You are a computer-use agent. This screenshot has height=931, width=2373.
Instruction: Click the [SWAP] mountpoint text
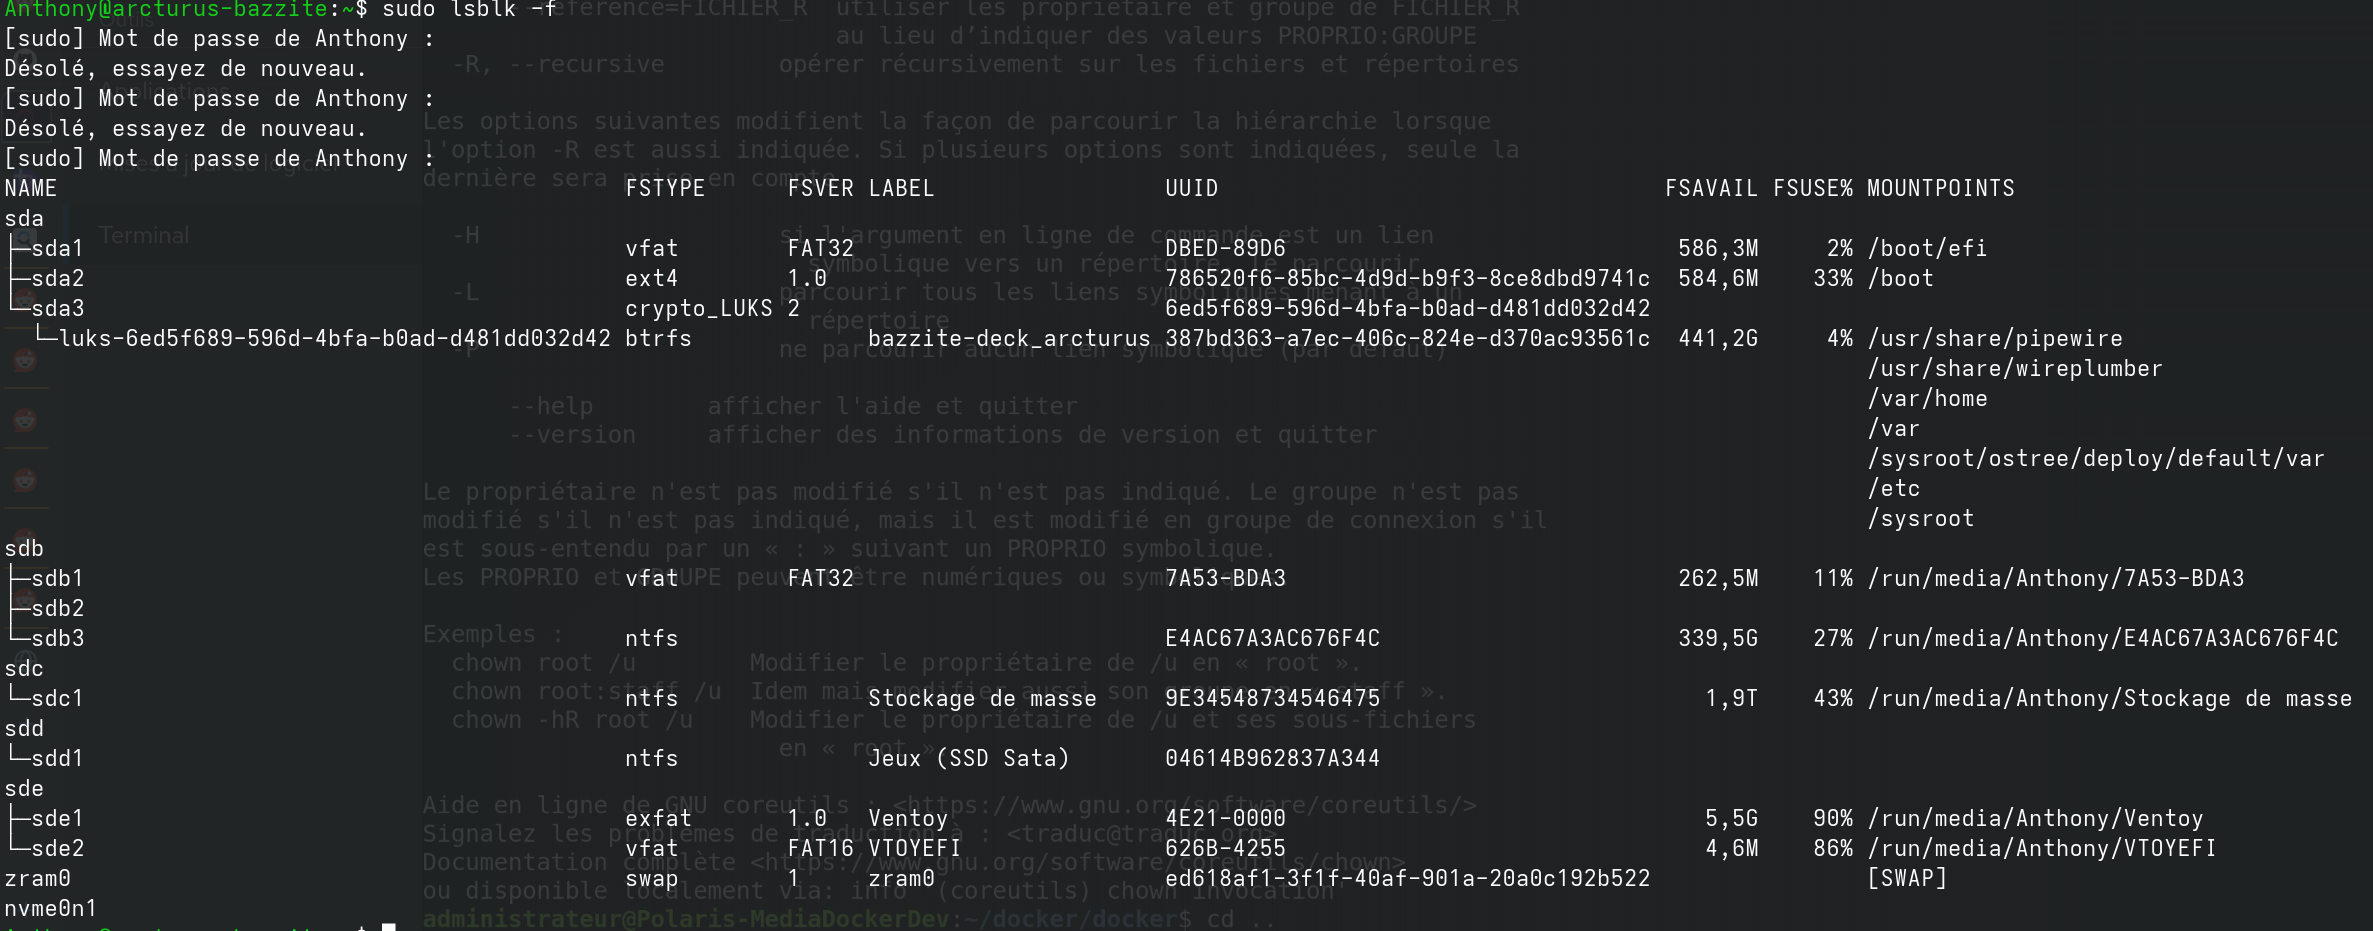pos(1907,878)
